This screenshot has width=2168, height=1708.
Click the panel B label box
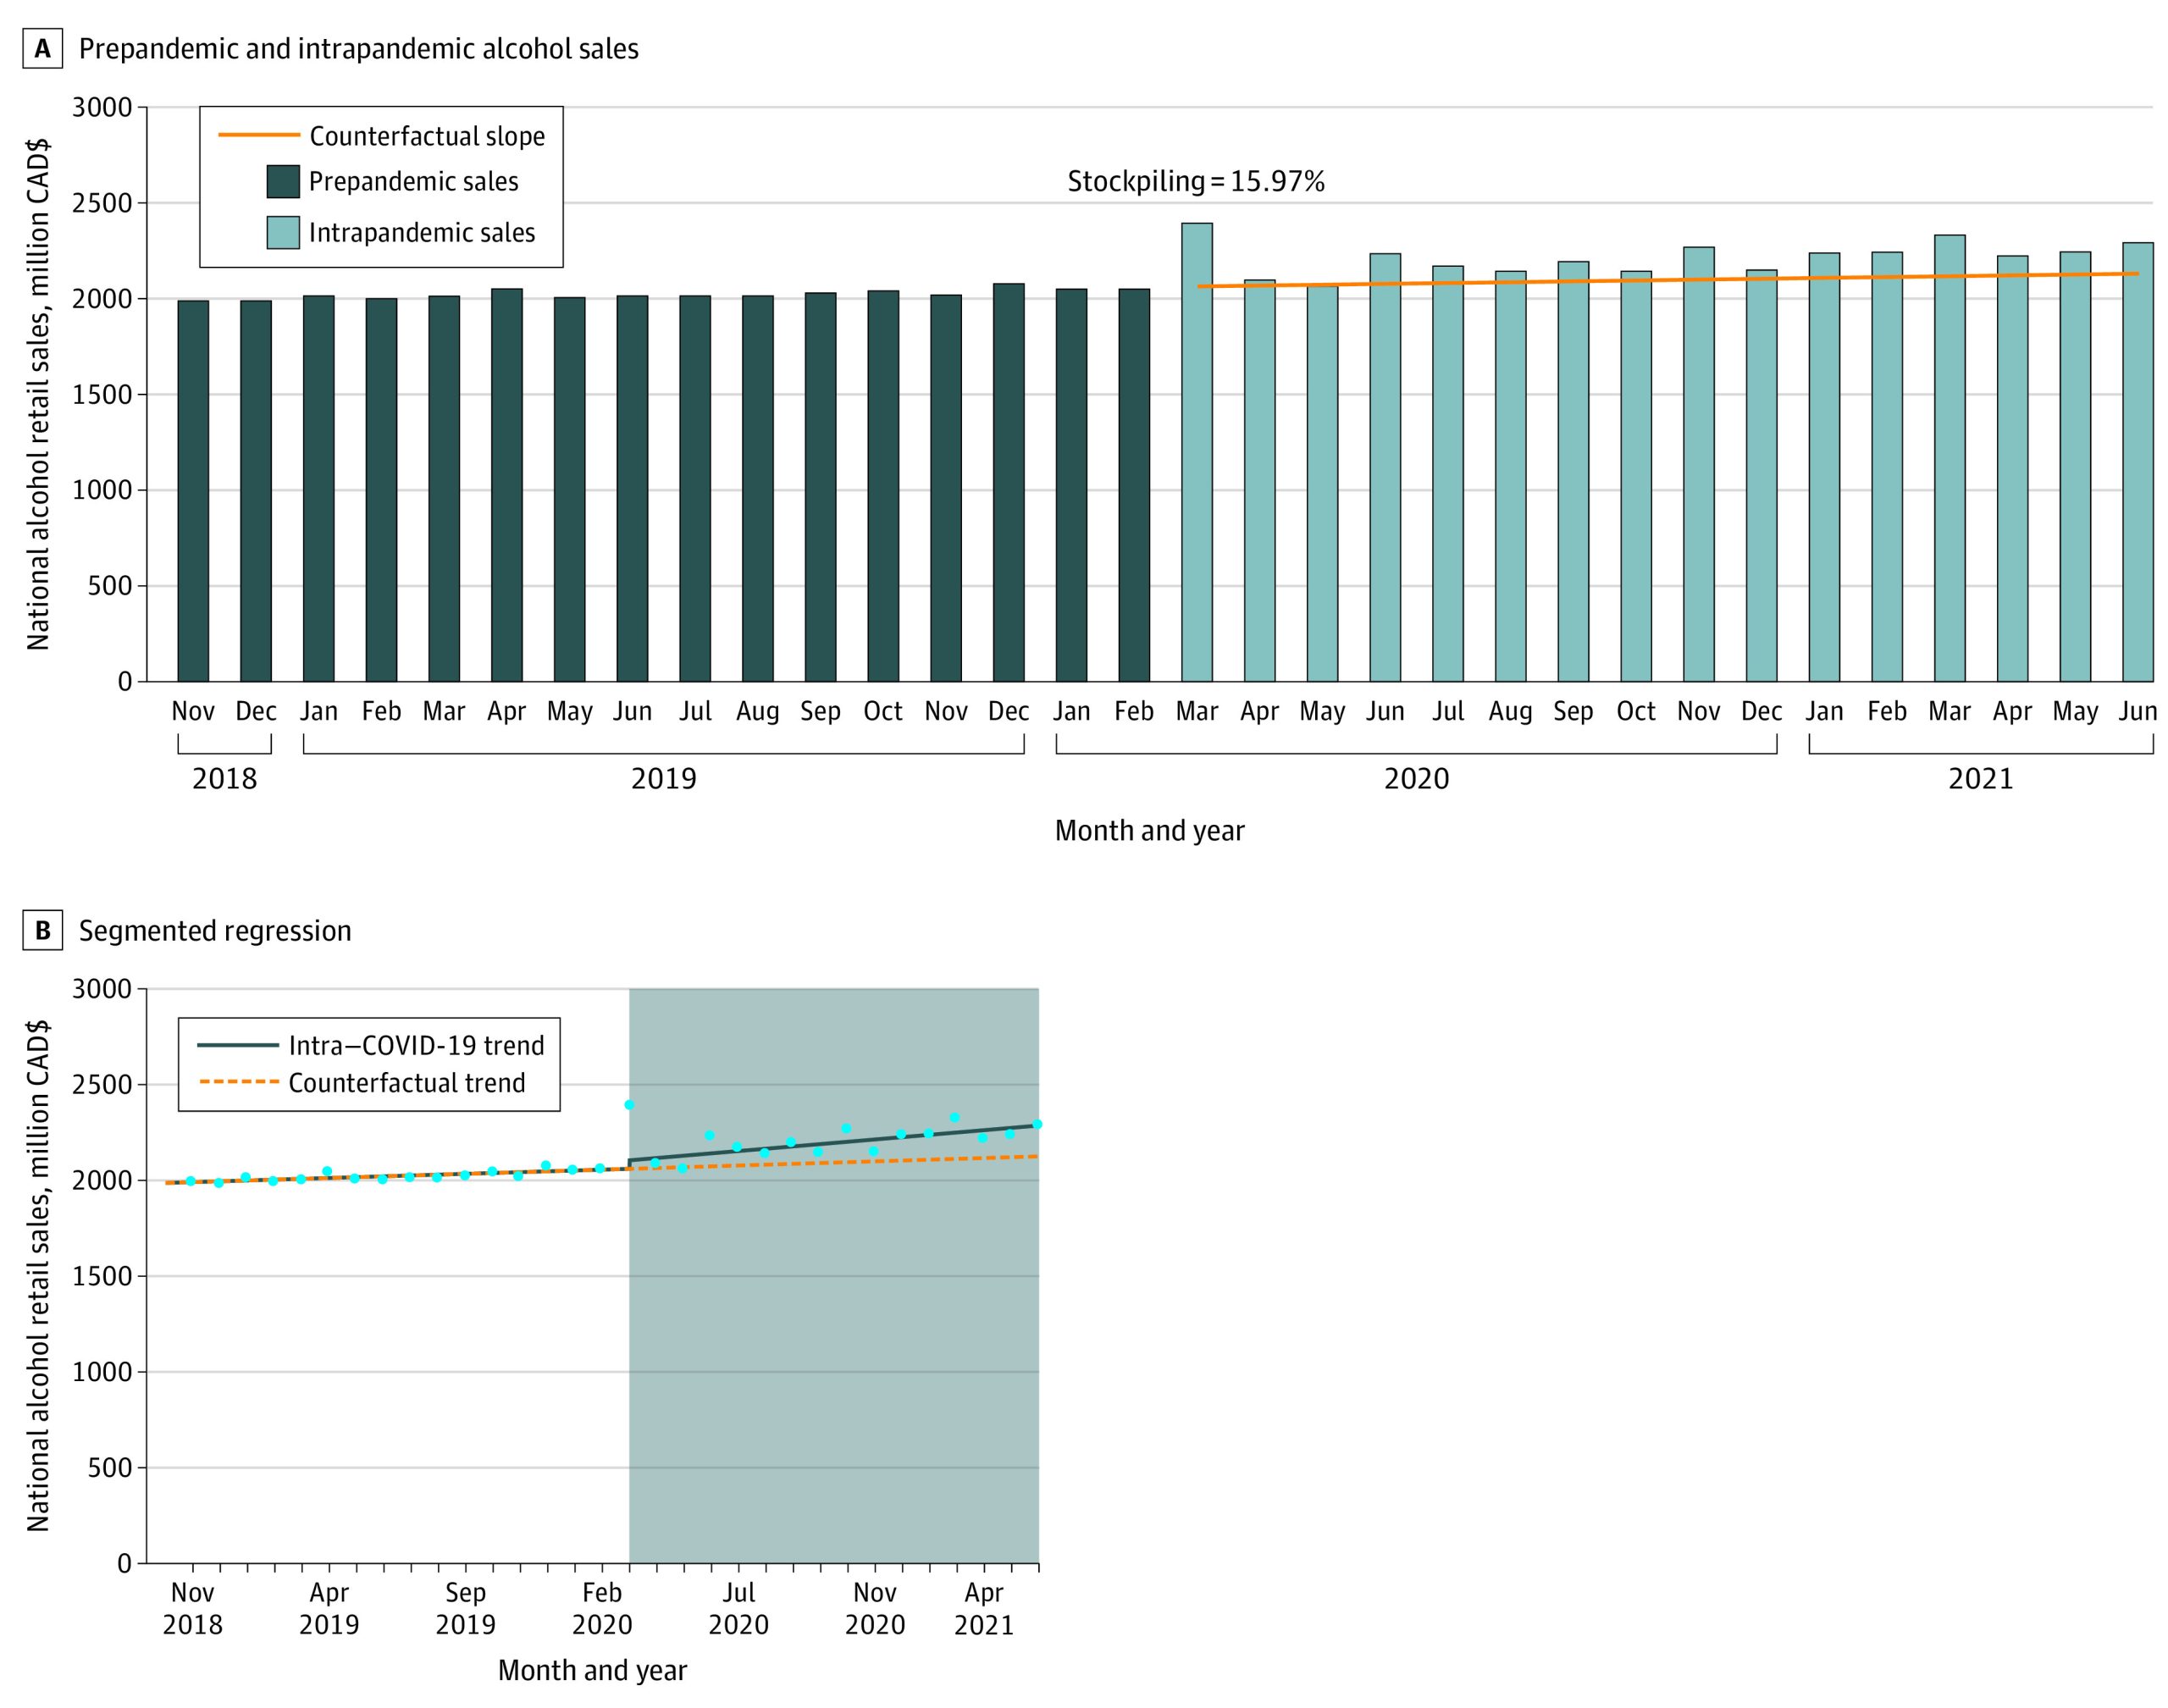coord(42,931)
